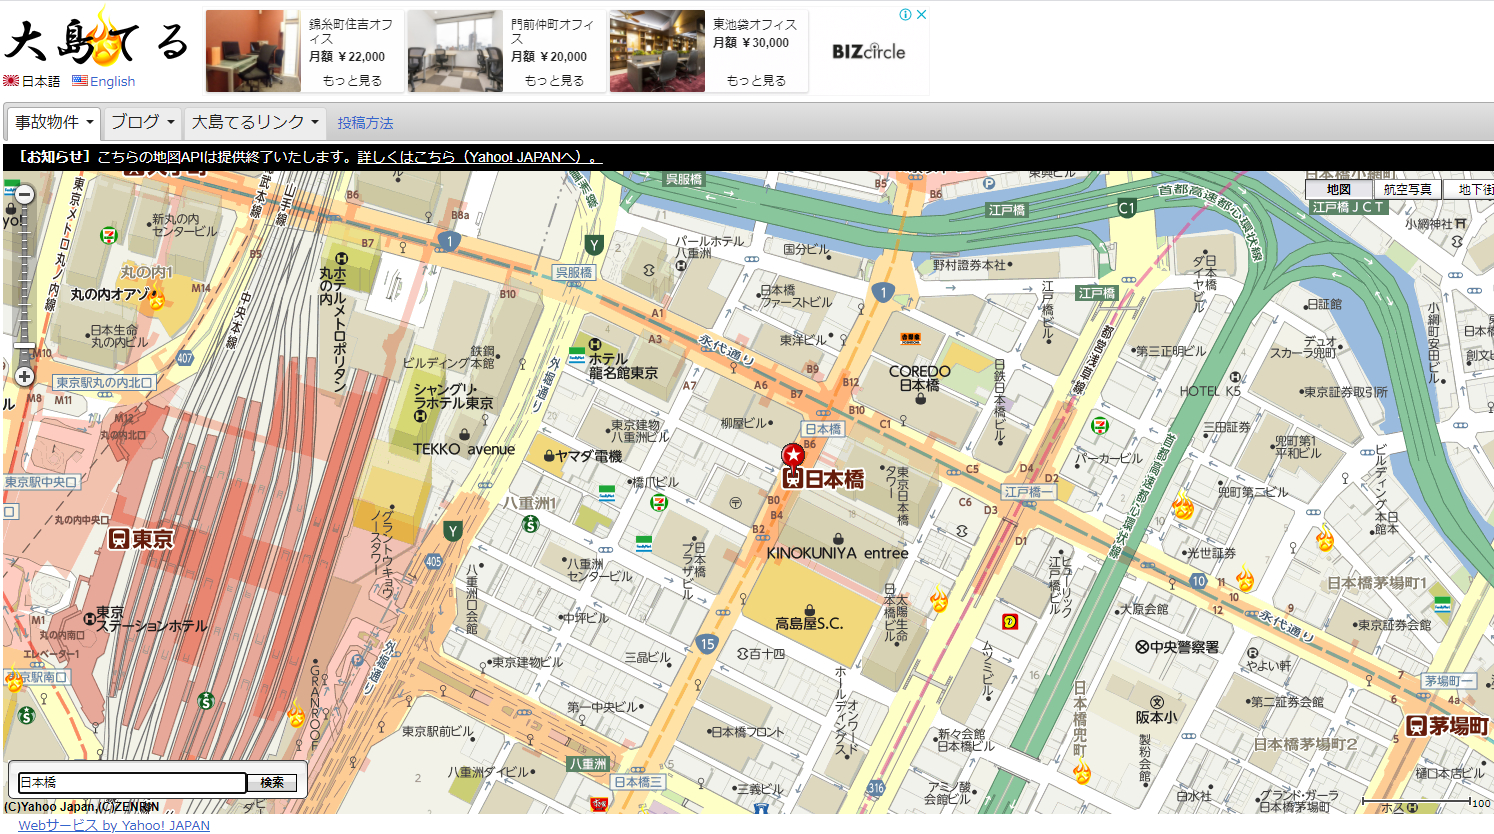1494x834 pixels.
Task: Expand the ブログ dropdown menu
Action: (143, 123)
